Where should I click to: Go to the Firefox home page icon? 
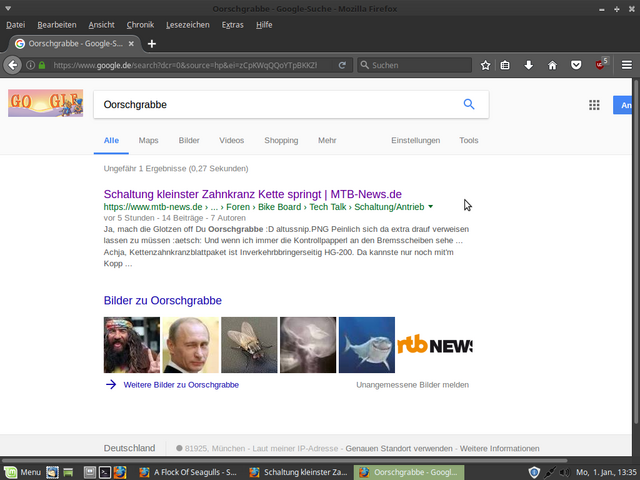pyautogui.click(x=552, y=65)
